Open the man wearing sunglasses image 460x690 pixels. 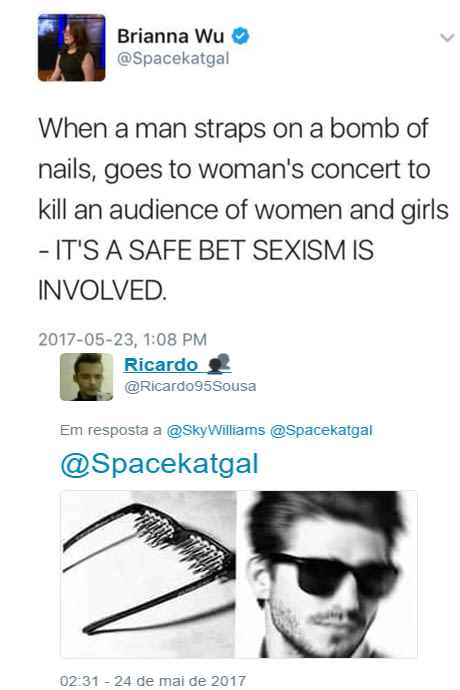point(327,574)
